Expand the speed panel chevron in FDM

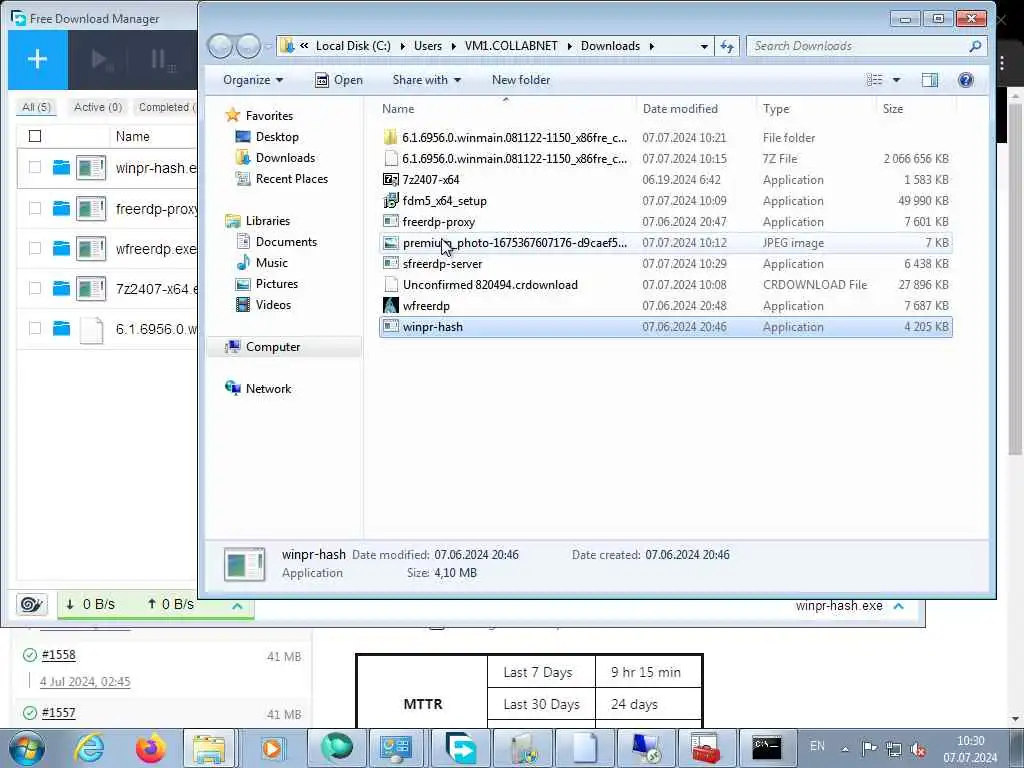click(x=237, y=606)
